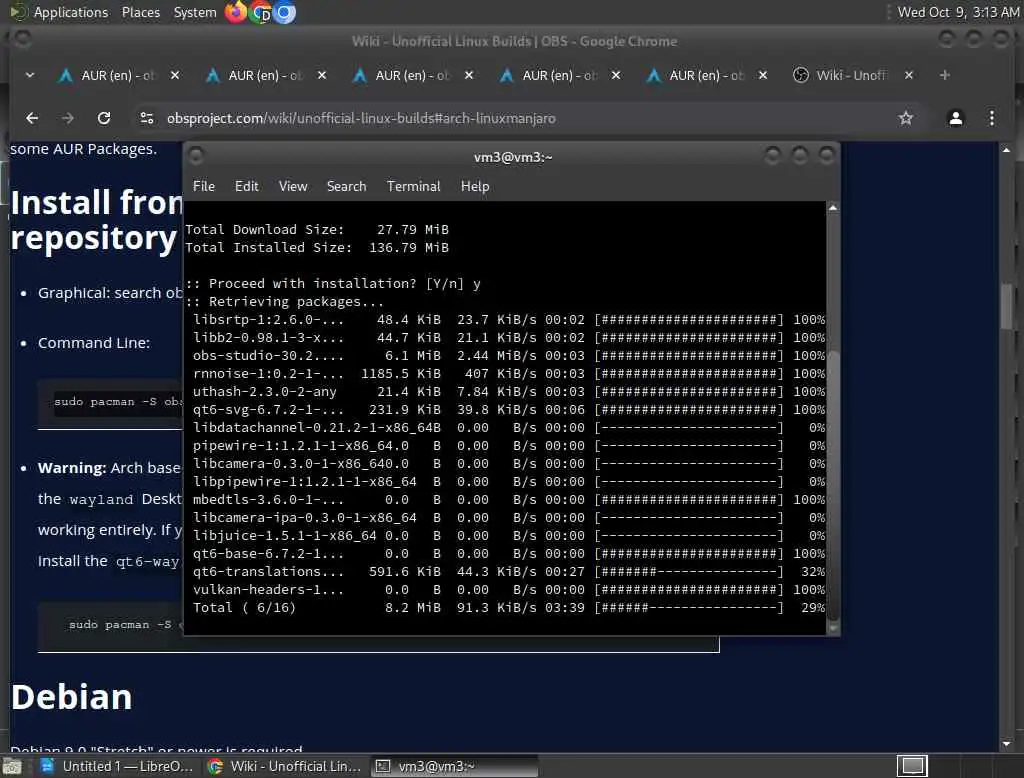This screenshot has height=778, width=1024.
Task: Close the fourth AUR (en) tab
Action: click(615, 75)
